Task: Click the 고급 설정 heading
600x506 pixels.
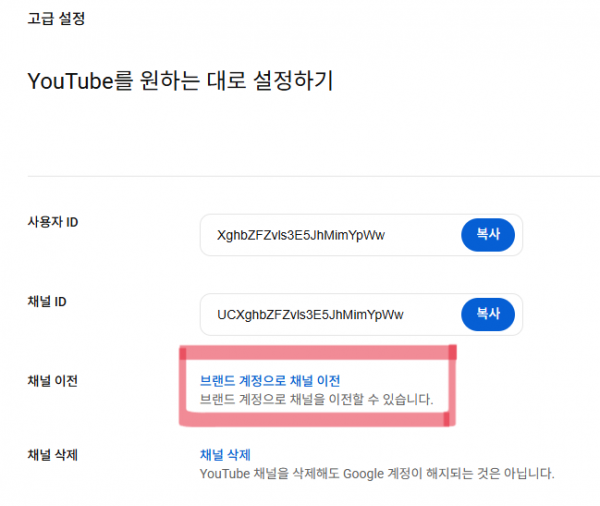Action: [x=56, y=18]
